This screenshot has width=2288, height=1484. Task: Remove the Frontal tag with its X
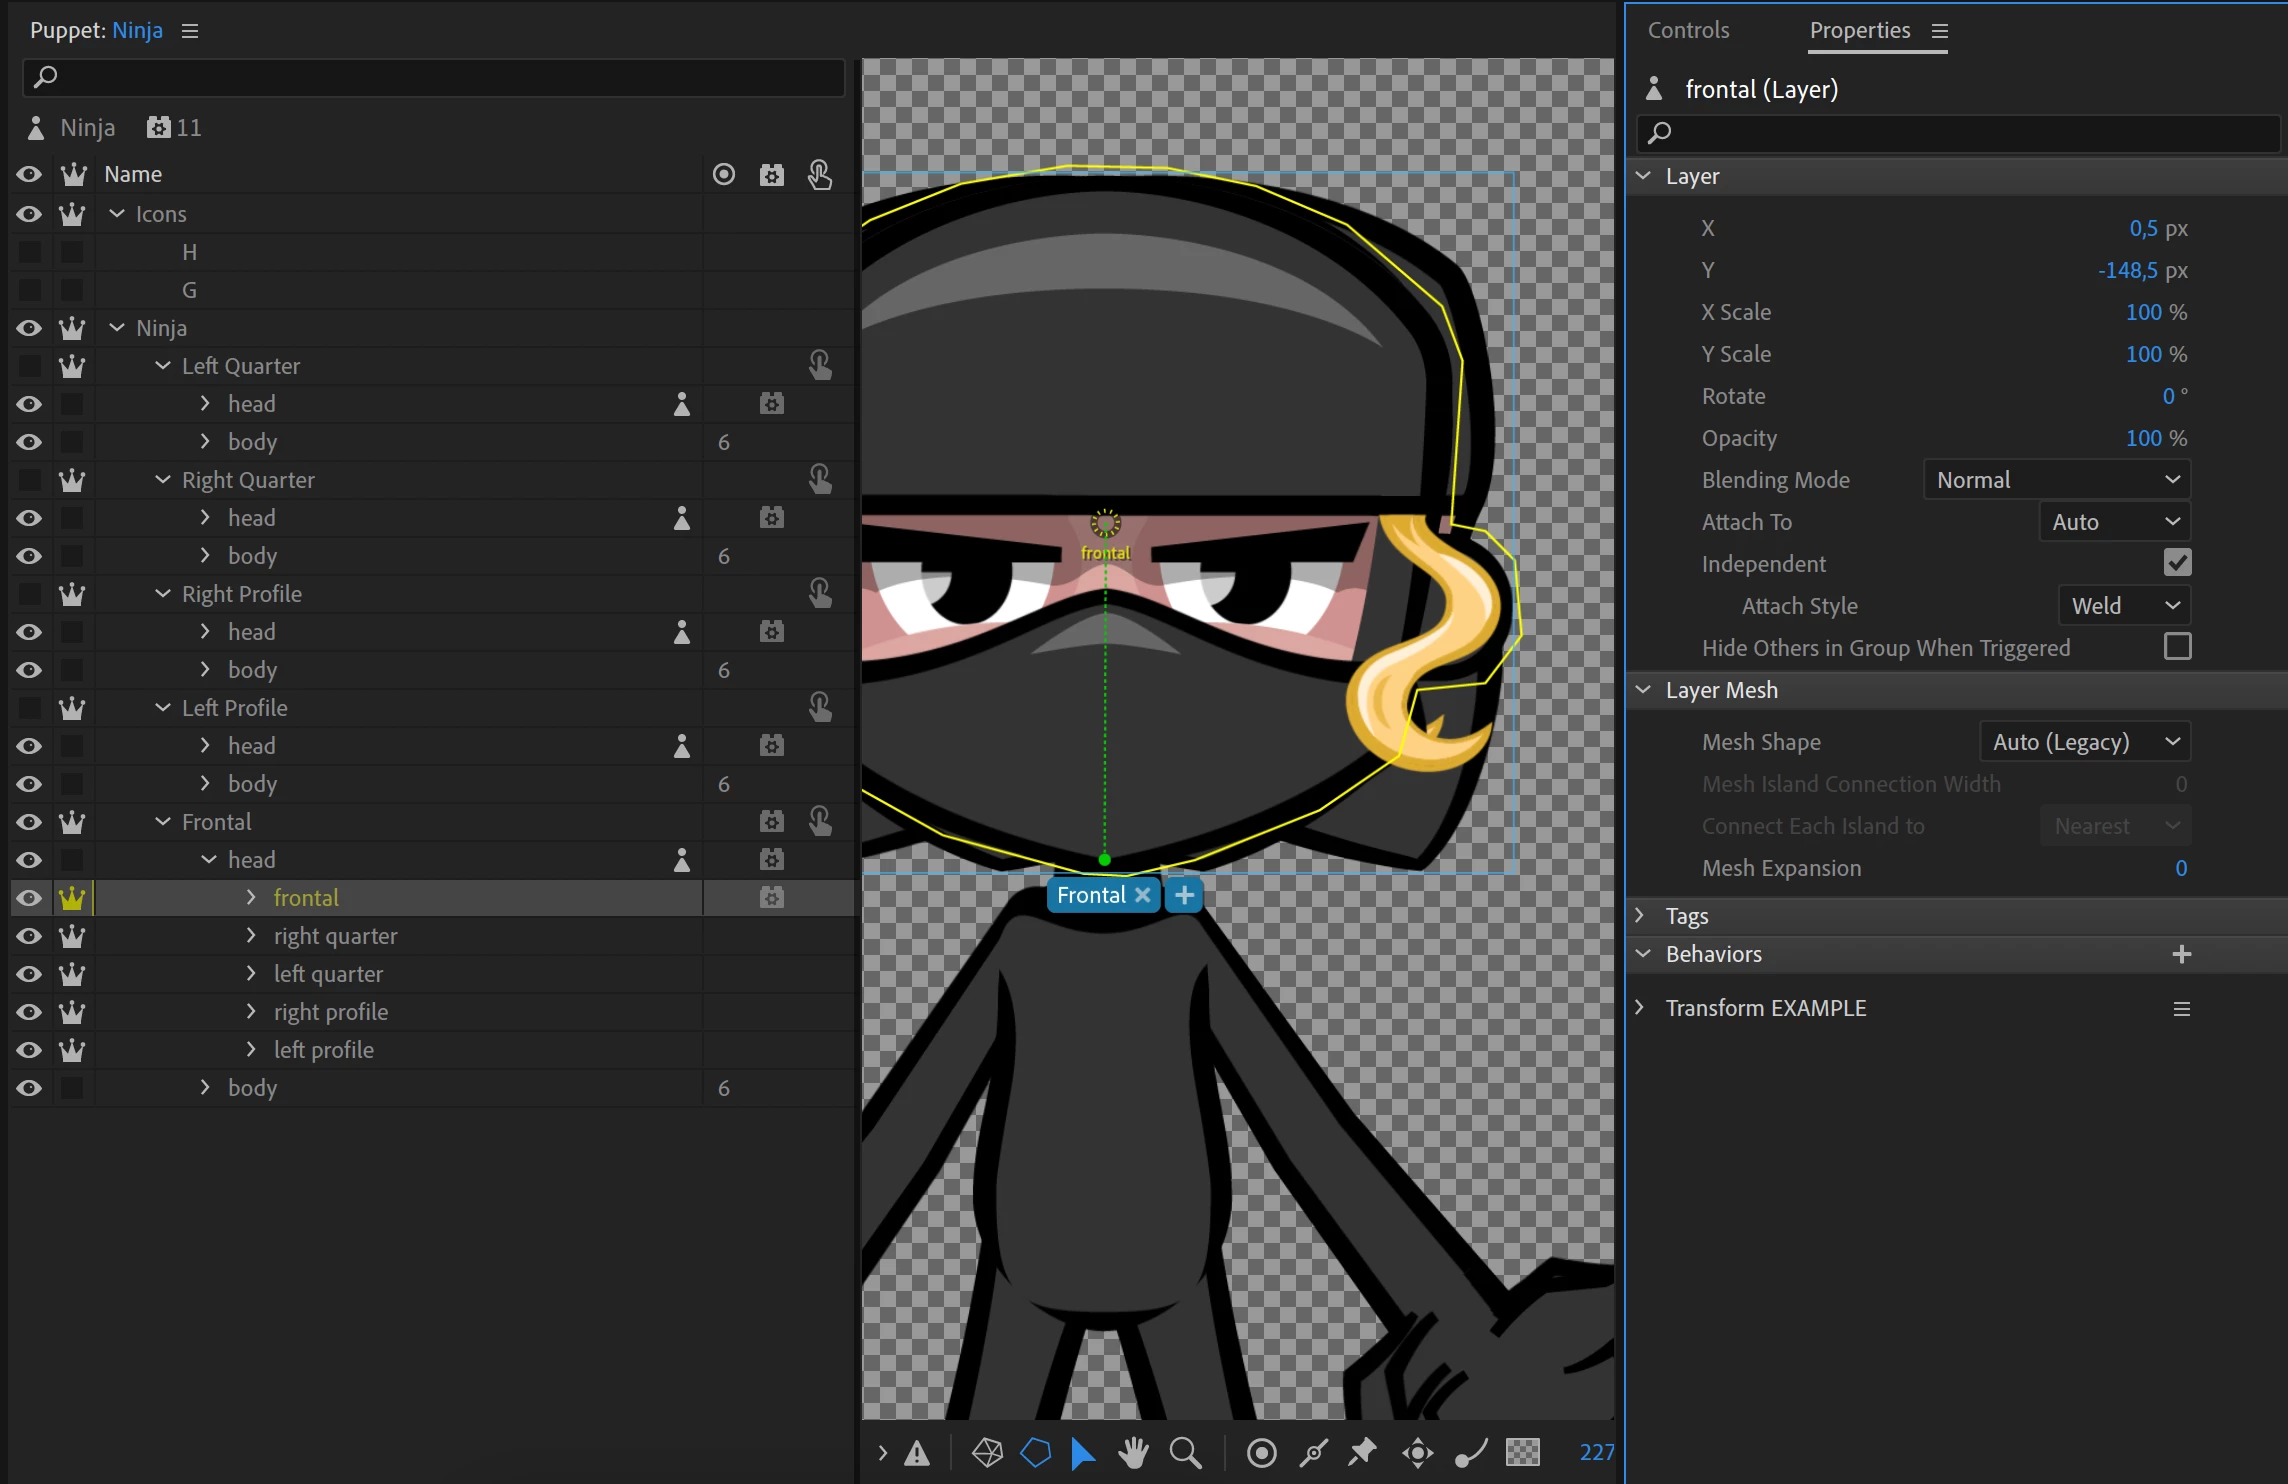[x=1143, y=895]
